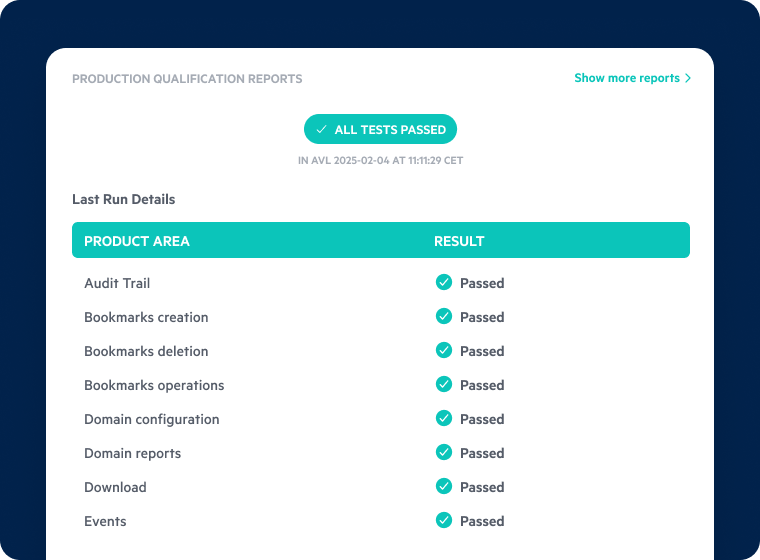
Task: Click the Events passed checkmark icon
Action: (x=444, y=521)
